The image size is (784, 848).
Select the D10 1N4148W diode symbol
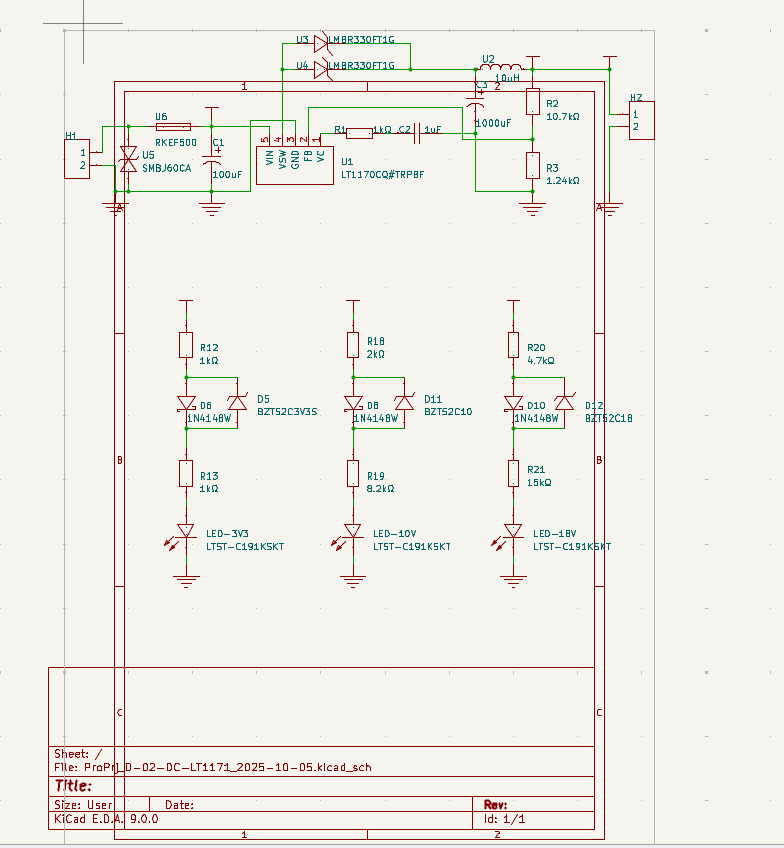(514, 404)
